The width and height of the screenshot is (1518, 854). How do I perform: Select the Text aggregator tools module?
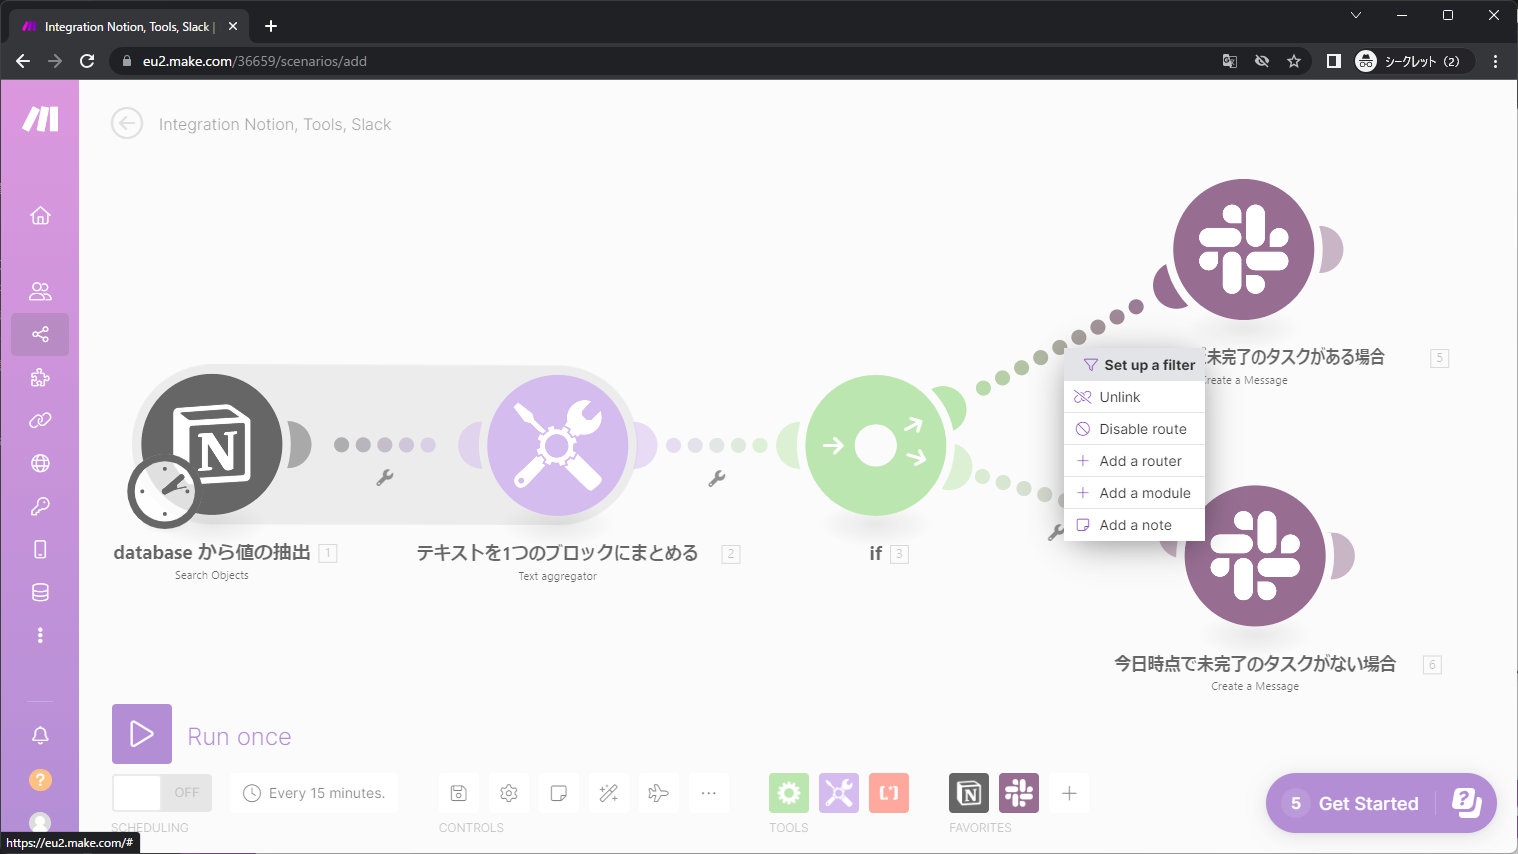click(x=558, y=445)
